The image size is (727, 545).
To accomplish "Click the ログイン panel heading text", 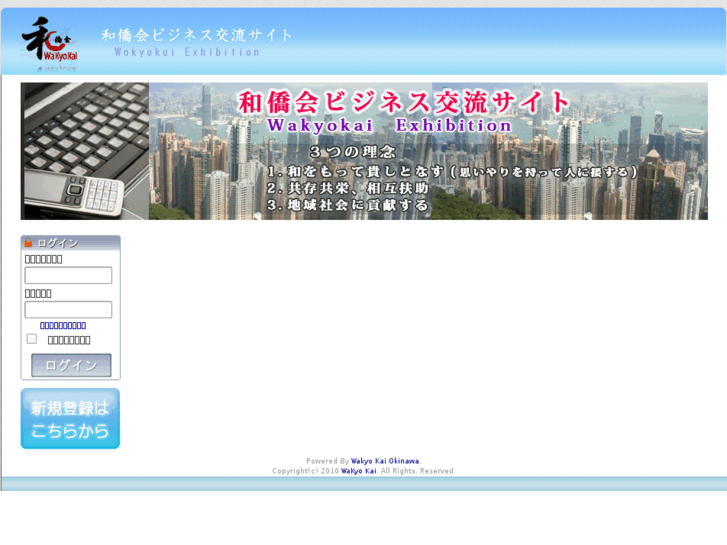I will pyautogui.click(x=57, y=243).
